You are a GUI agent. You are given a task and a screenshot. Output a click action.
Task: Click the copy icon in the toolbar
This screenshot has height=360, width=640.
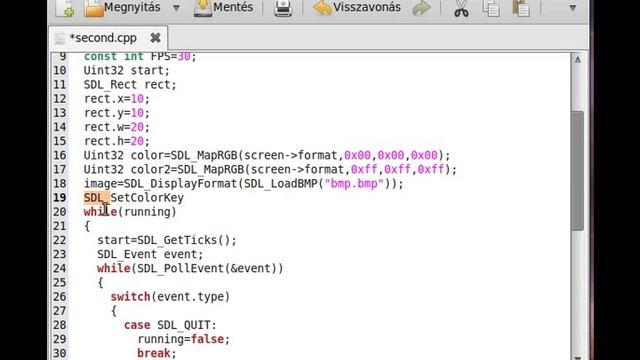tap(491, 8)
